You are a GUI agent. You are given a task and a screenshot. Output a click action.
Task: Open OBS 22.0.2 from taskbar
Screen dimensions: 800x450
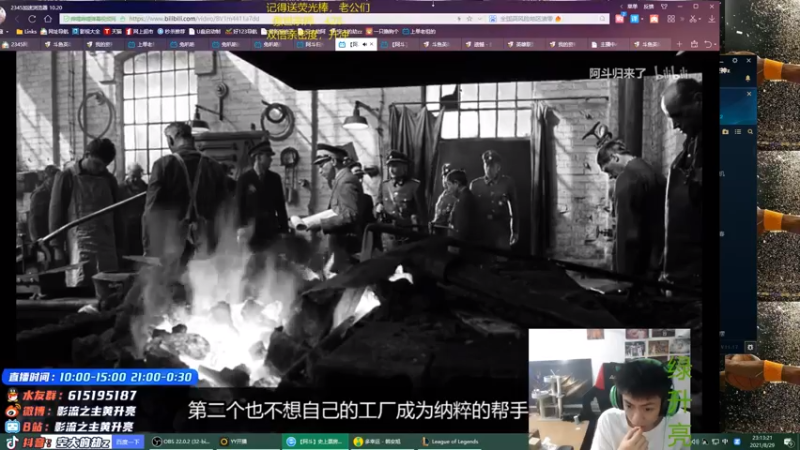180,442
